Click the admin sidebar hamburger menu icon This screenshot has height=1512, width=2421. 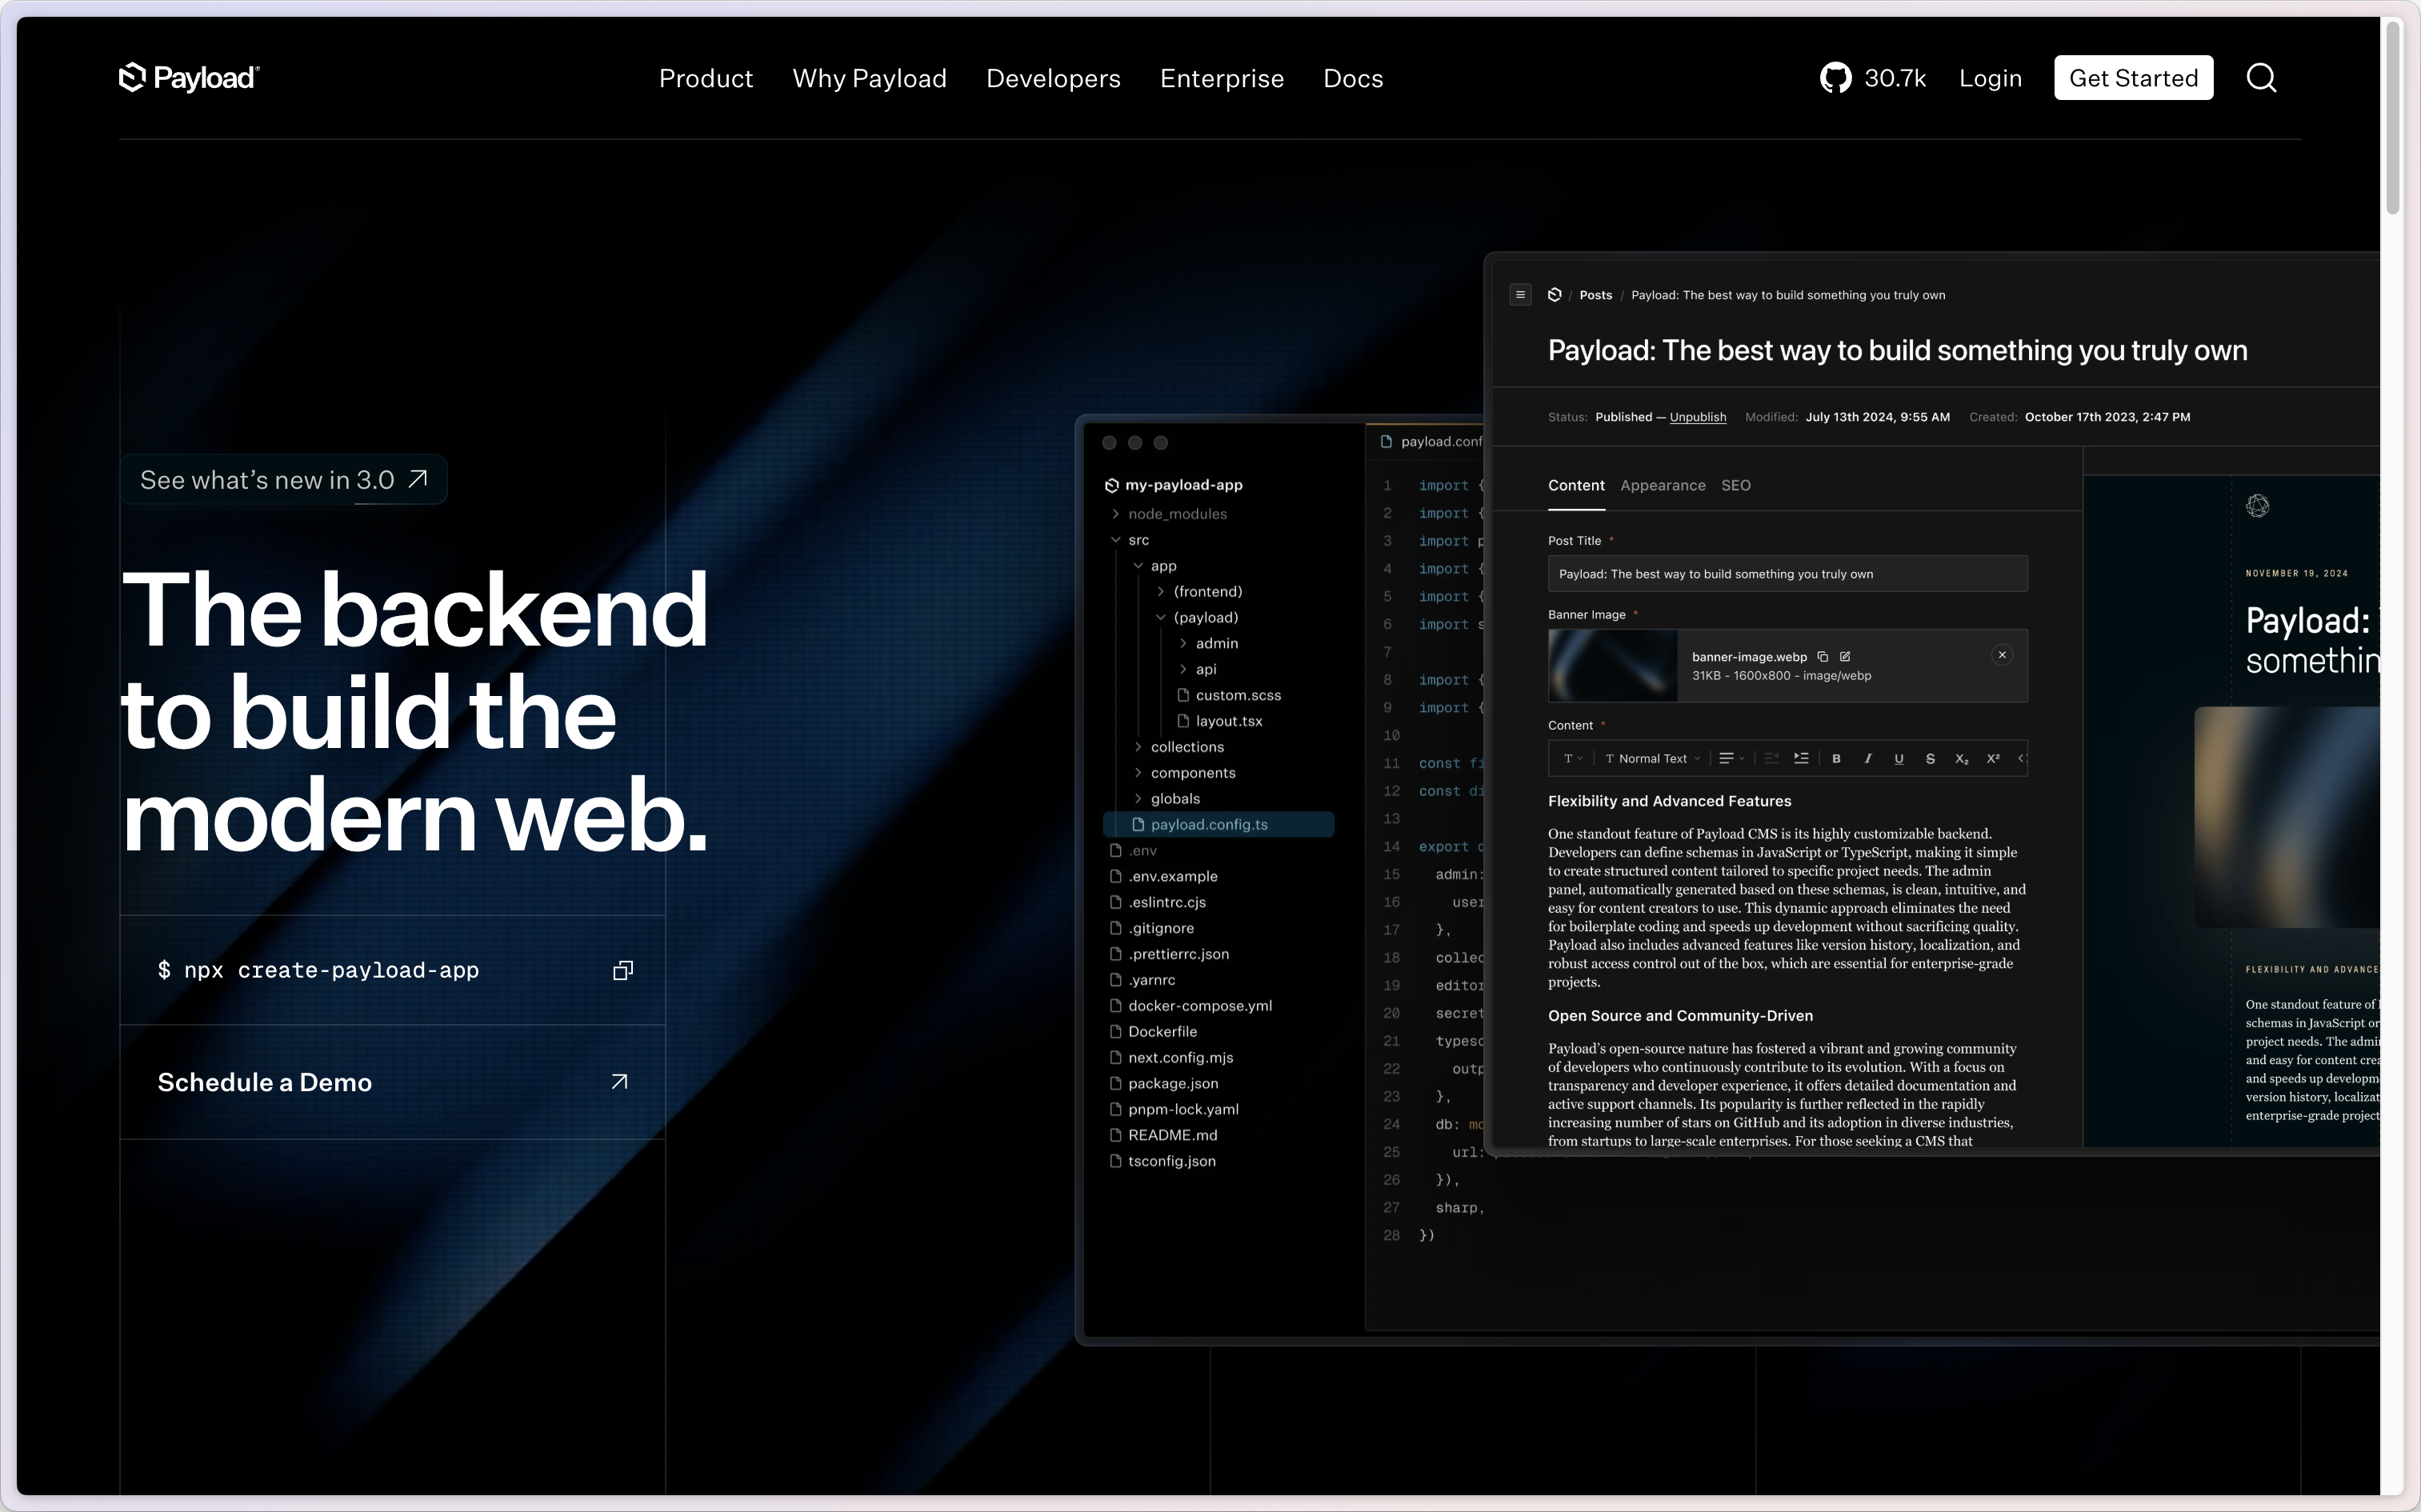tap(1520, 295)
